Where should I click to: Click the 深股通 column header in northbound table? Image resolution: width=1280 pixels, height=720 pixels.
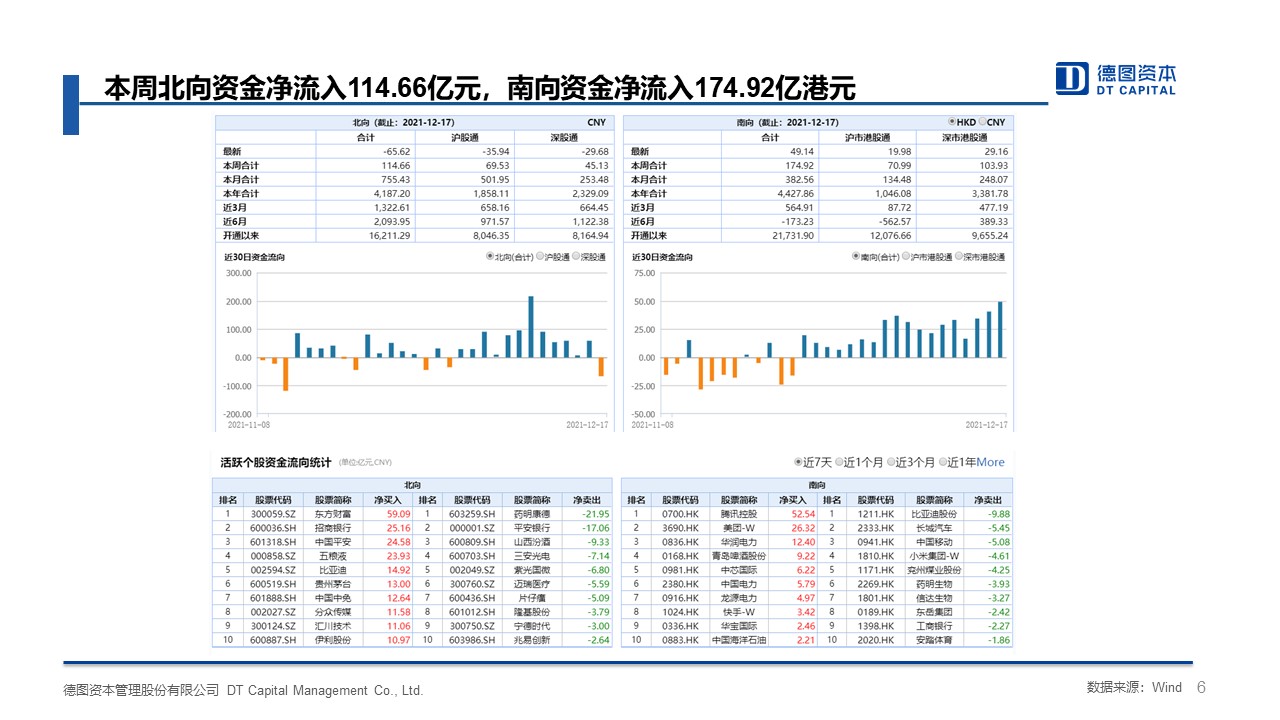coord(565,137)
